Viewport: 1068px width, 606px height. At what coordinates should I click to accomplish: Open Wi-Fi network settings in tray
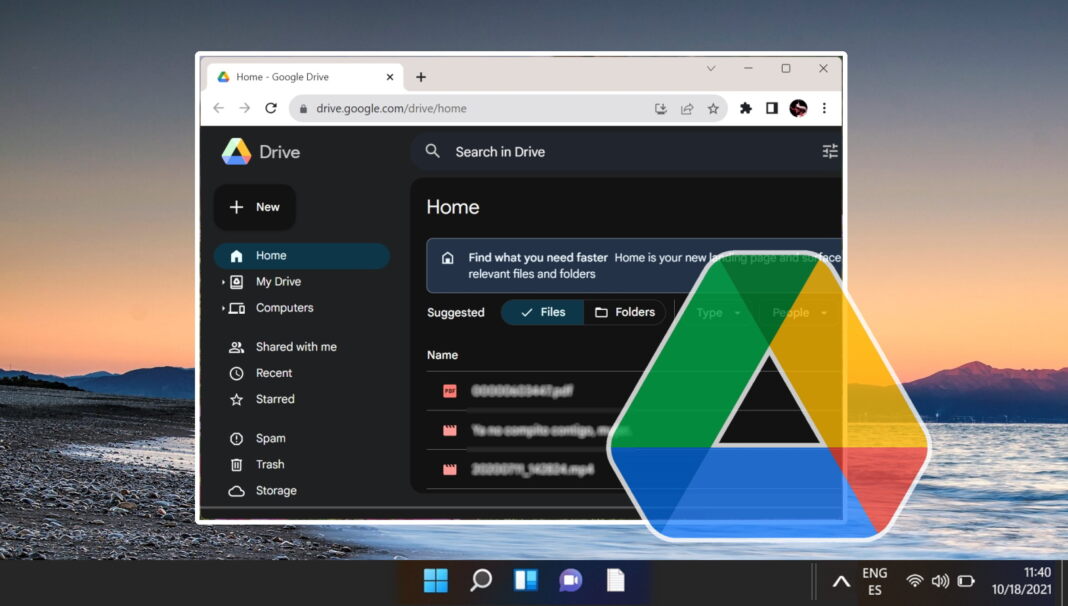click(x=915, y=581)
